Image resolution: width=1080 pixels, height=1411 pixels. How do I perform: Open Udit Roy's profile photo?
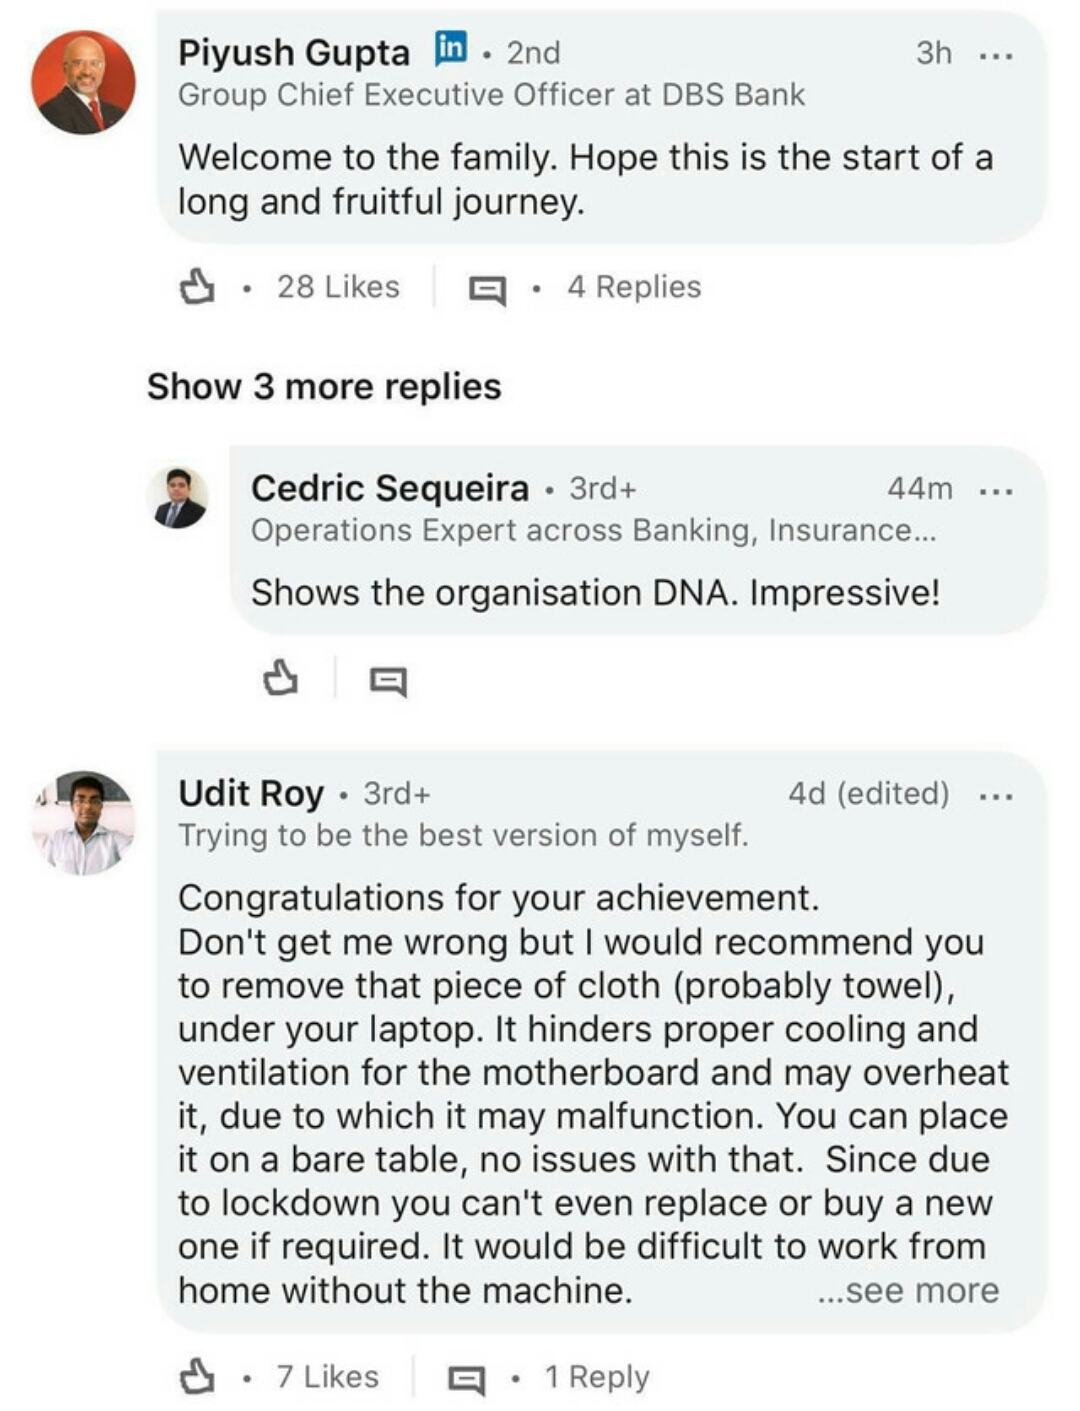tap(84, 823)
